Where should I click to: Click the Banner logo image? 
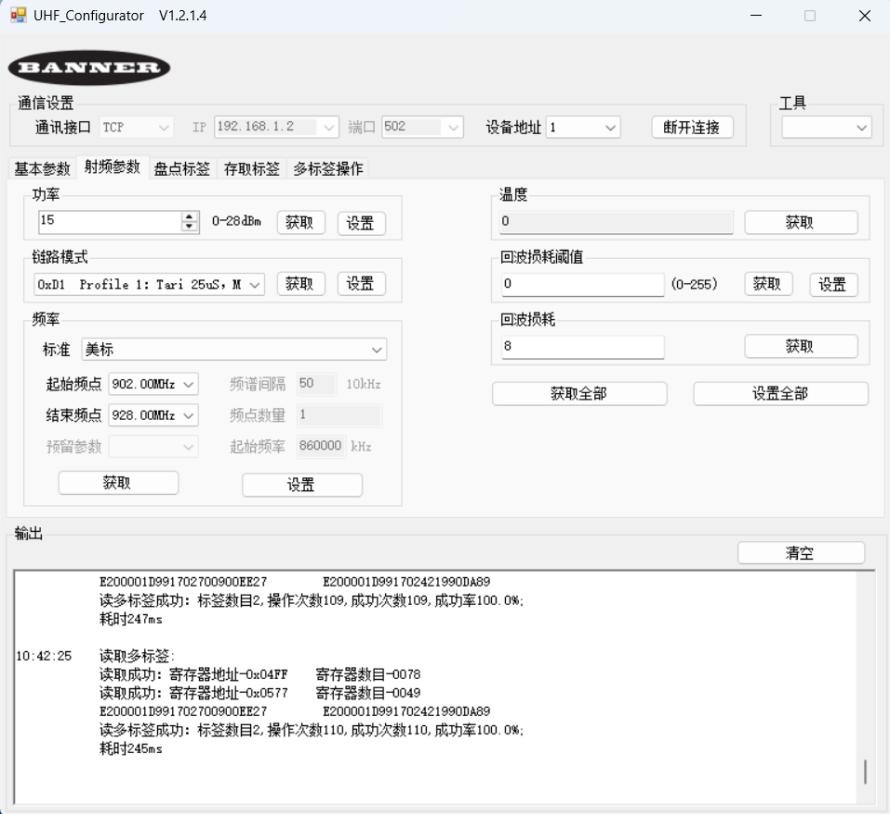click(89, 68)
